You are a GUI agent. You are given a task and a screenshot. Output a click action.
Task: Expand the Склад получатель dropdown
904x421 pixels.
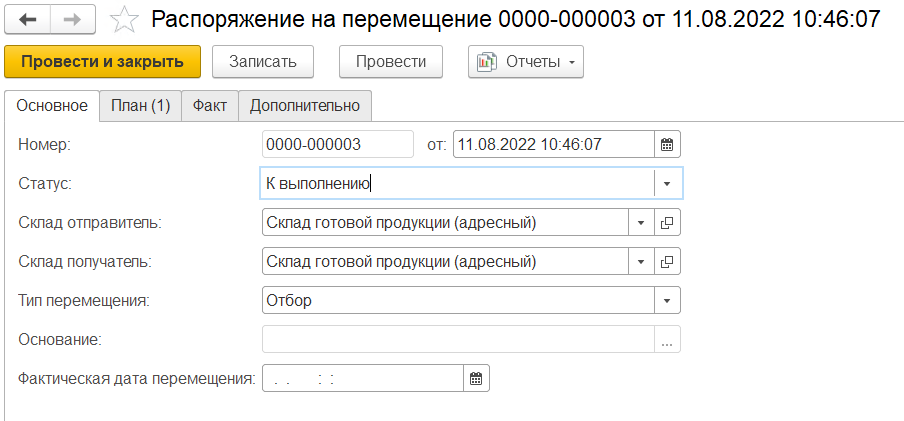pos(641,262)
